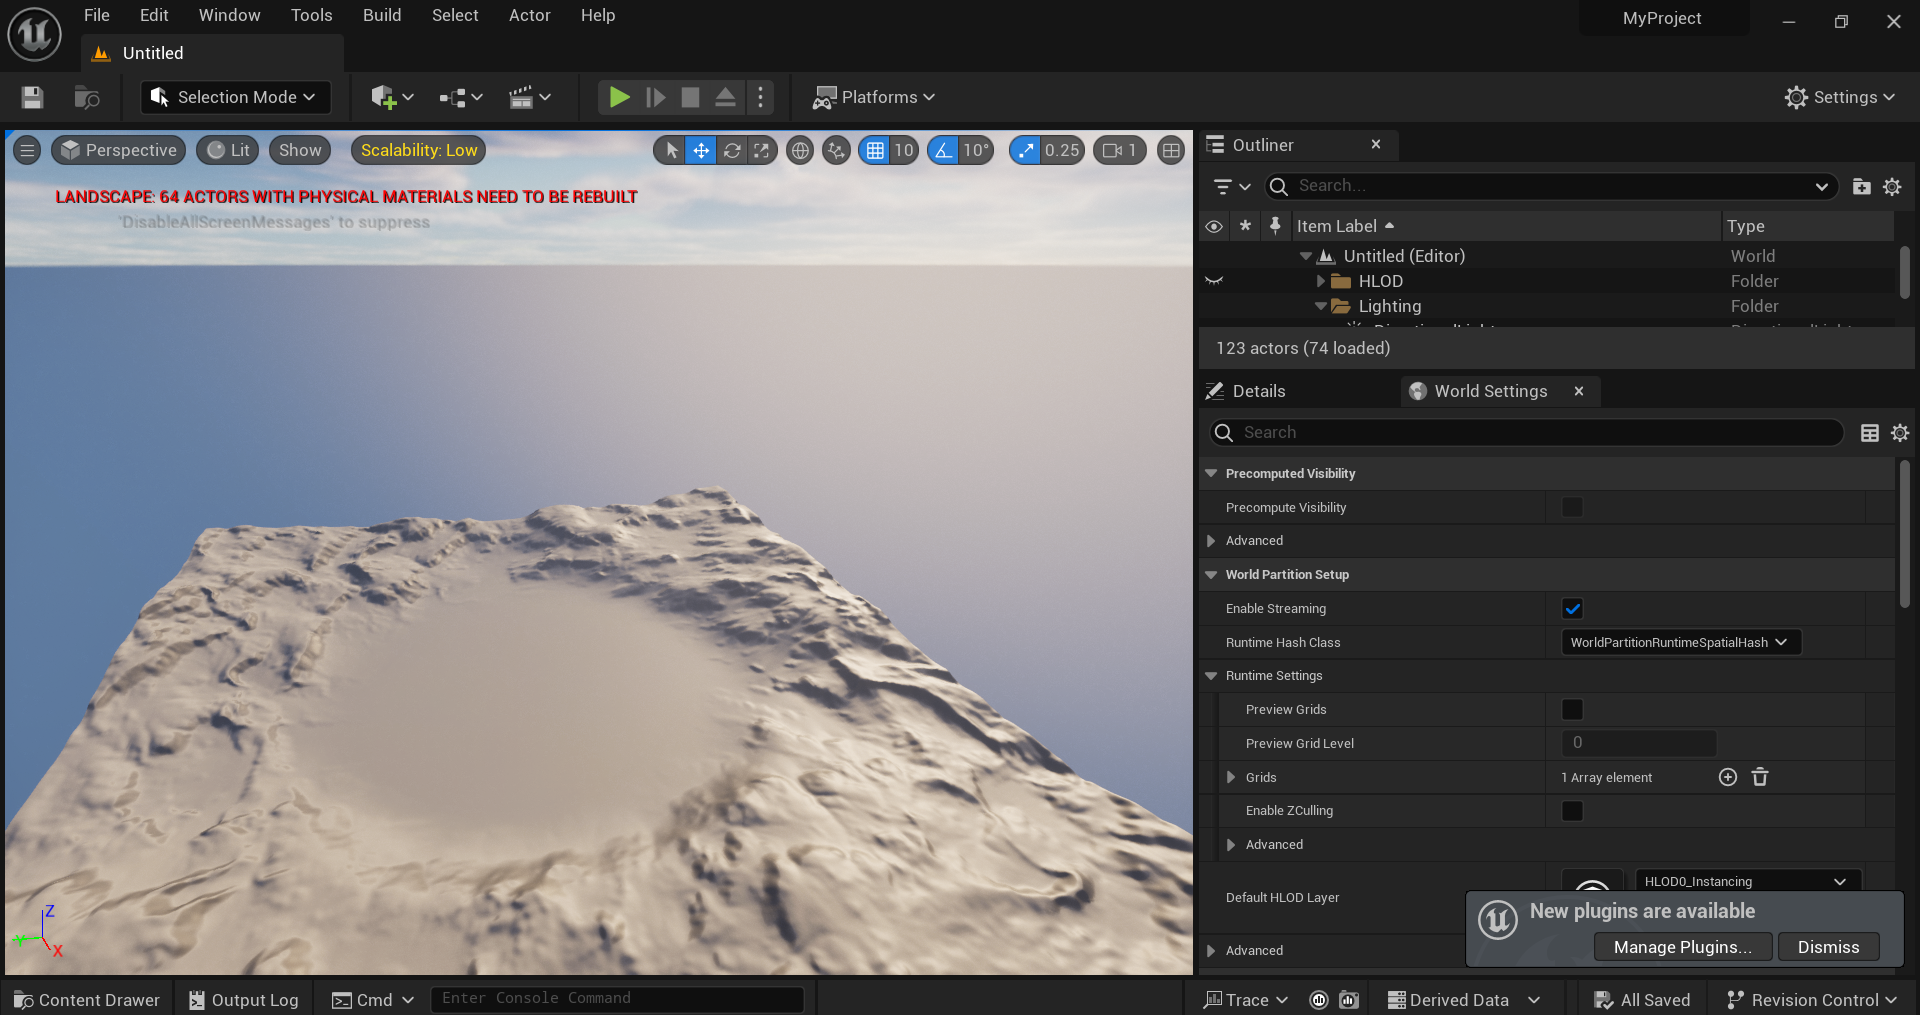The image size is (1920, 1015).
Task: Open the viewport hamburger options menu
Action: pyautogui.click(x=27, y=151)
